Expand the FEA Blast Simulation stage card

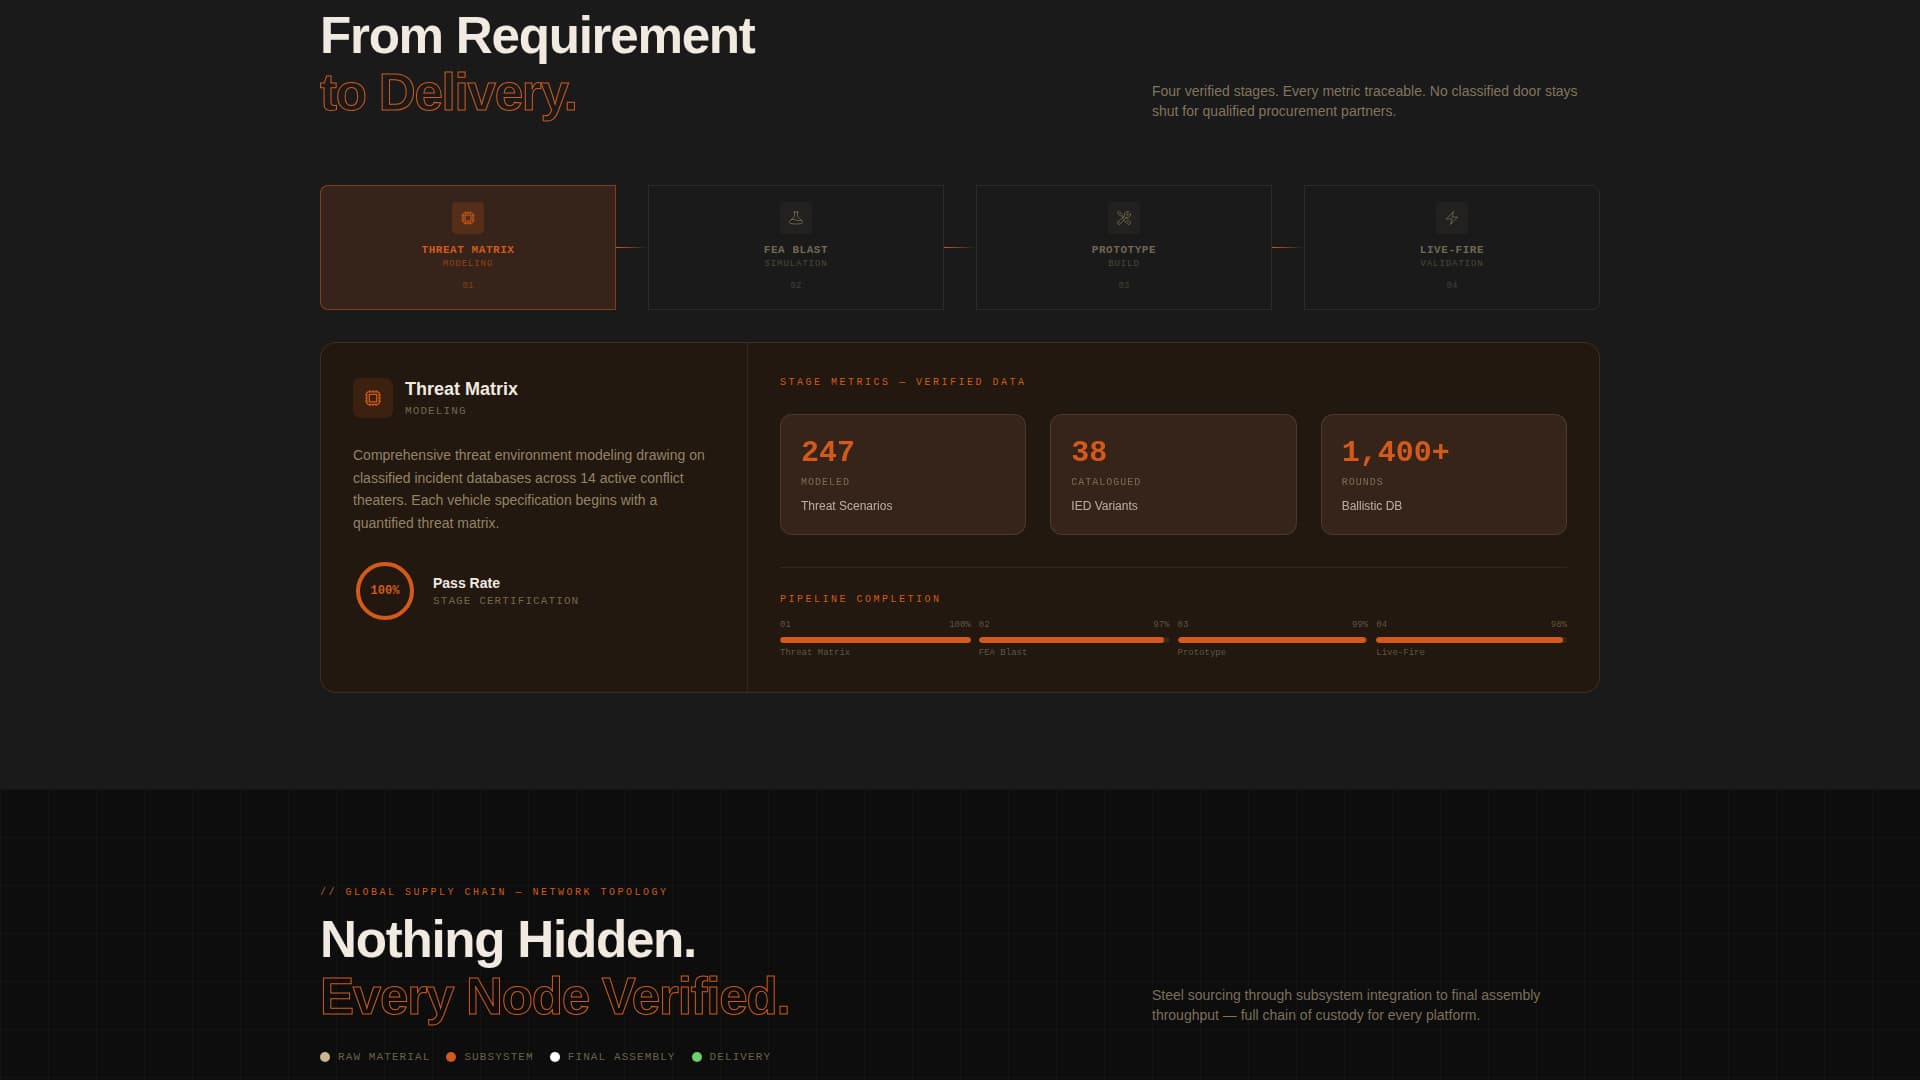pos(795,247)
